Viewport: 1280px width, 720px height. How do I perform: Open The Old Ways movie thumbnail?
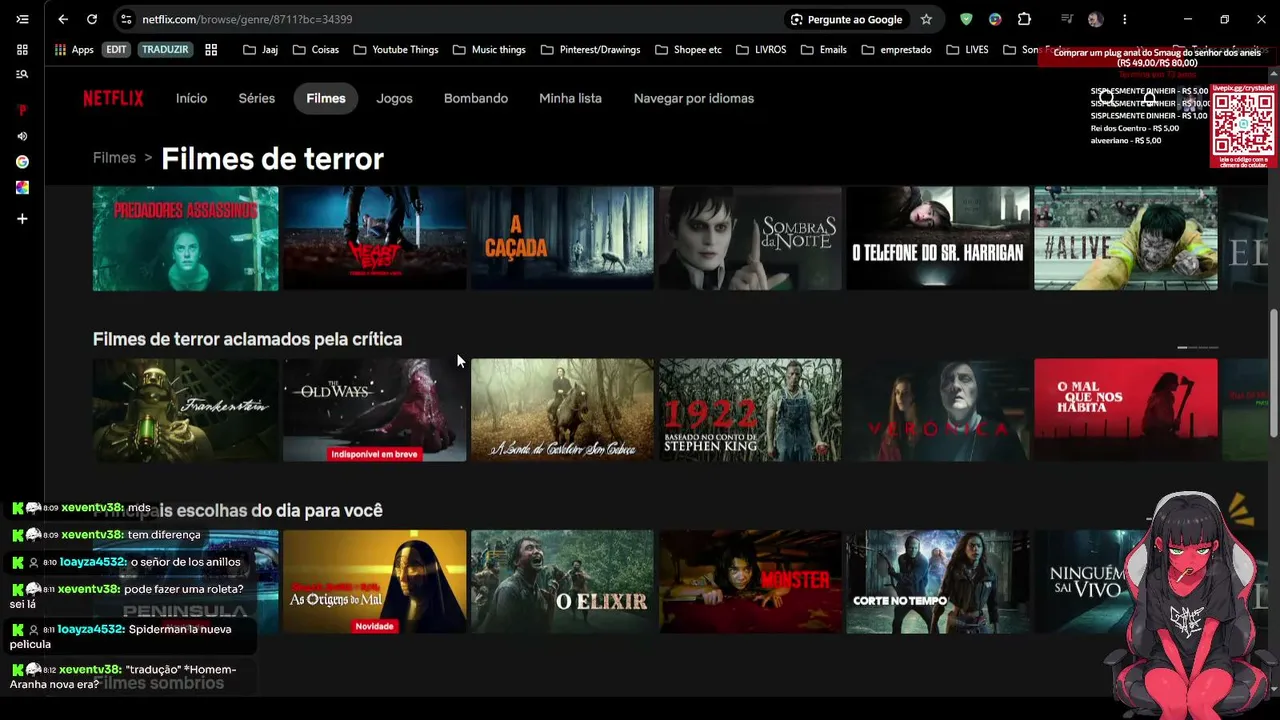[374, 410]
